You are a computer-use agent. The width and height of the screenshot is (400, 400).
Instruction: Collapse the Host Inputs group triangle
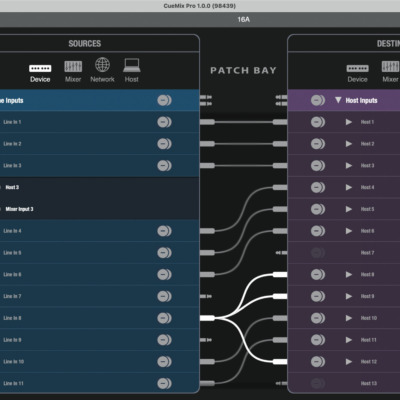[338, 100]
